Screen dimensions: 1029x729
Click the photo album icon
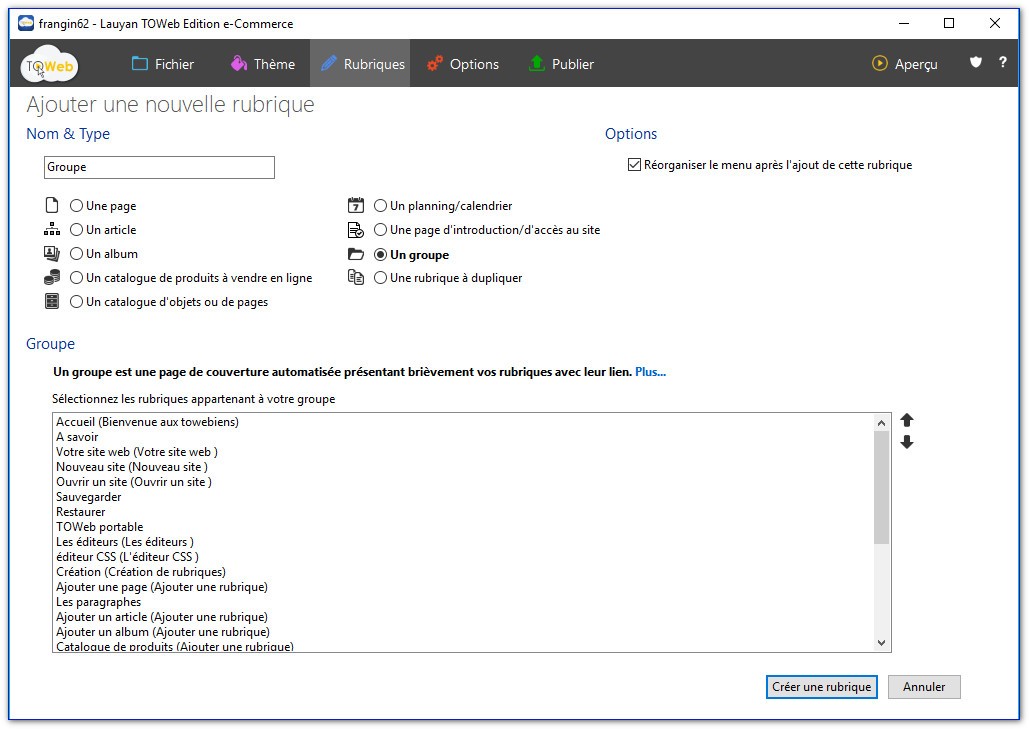coord(52,254)
